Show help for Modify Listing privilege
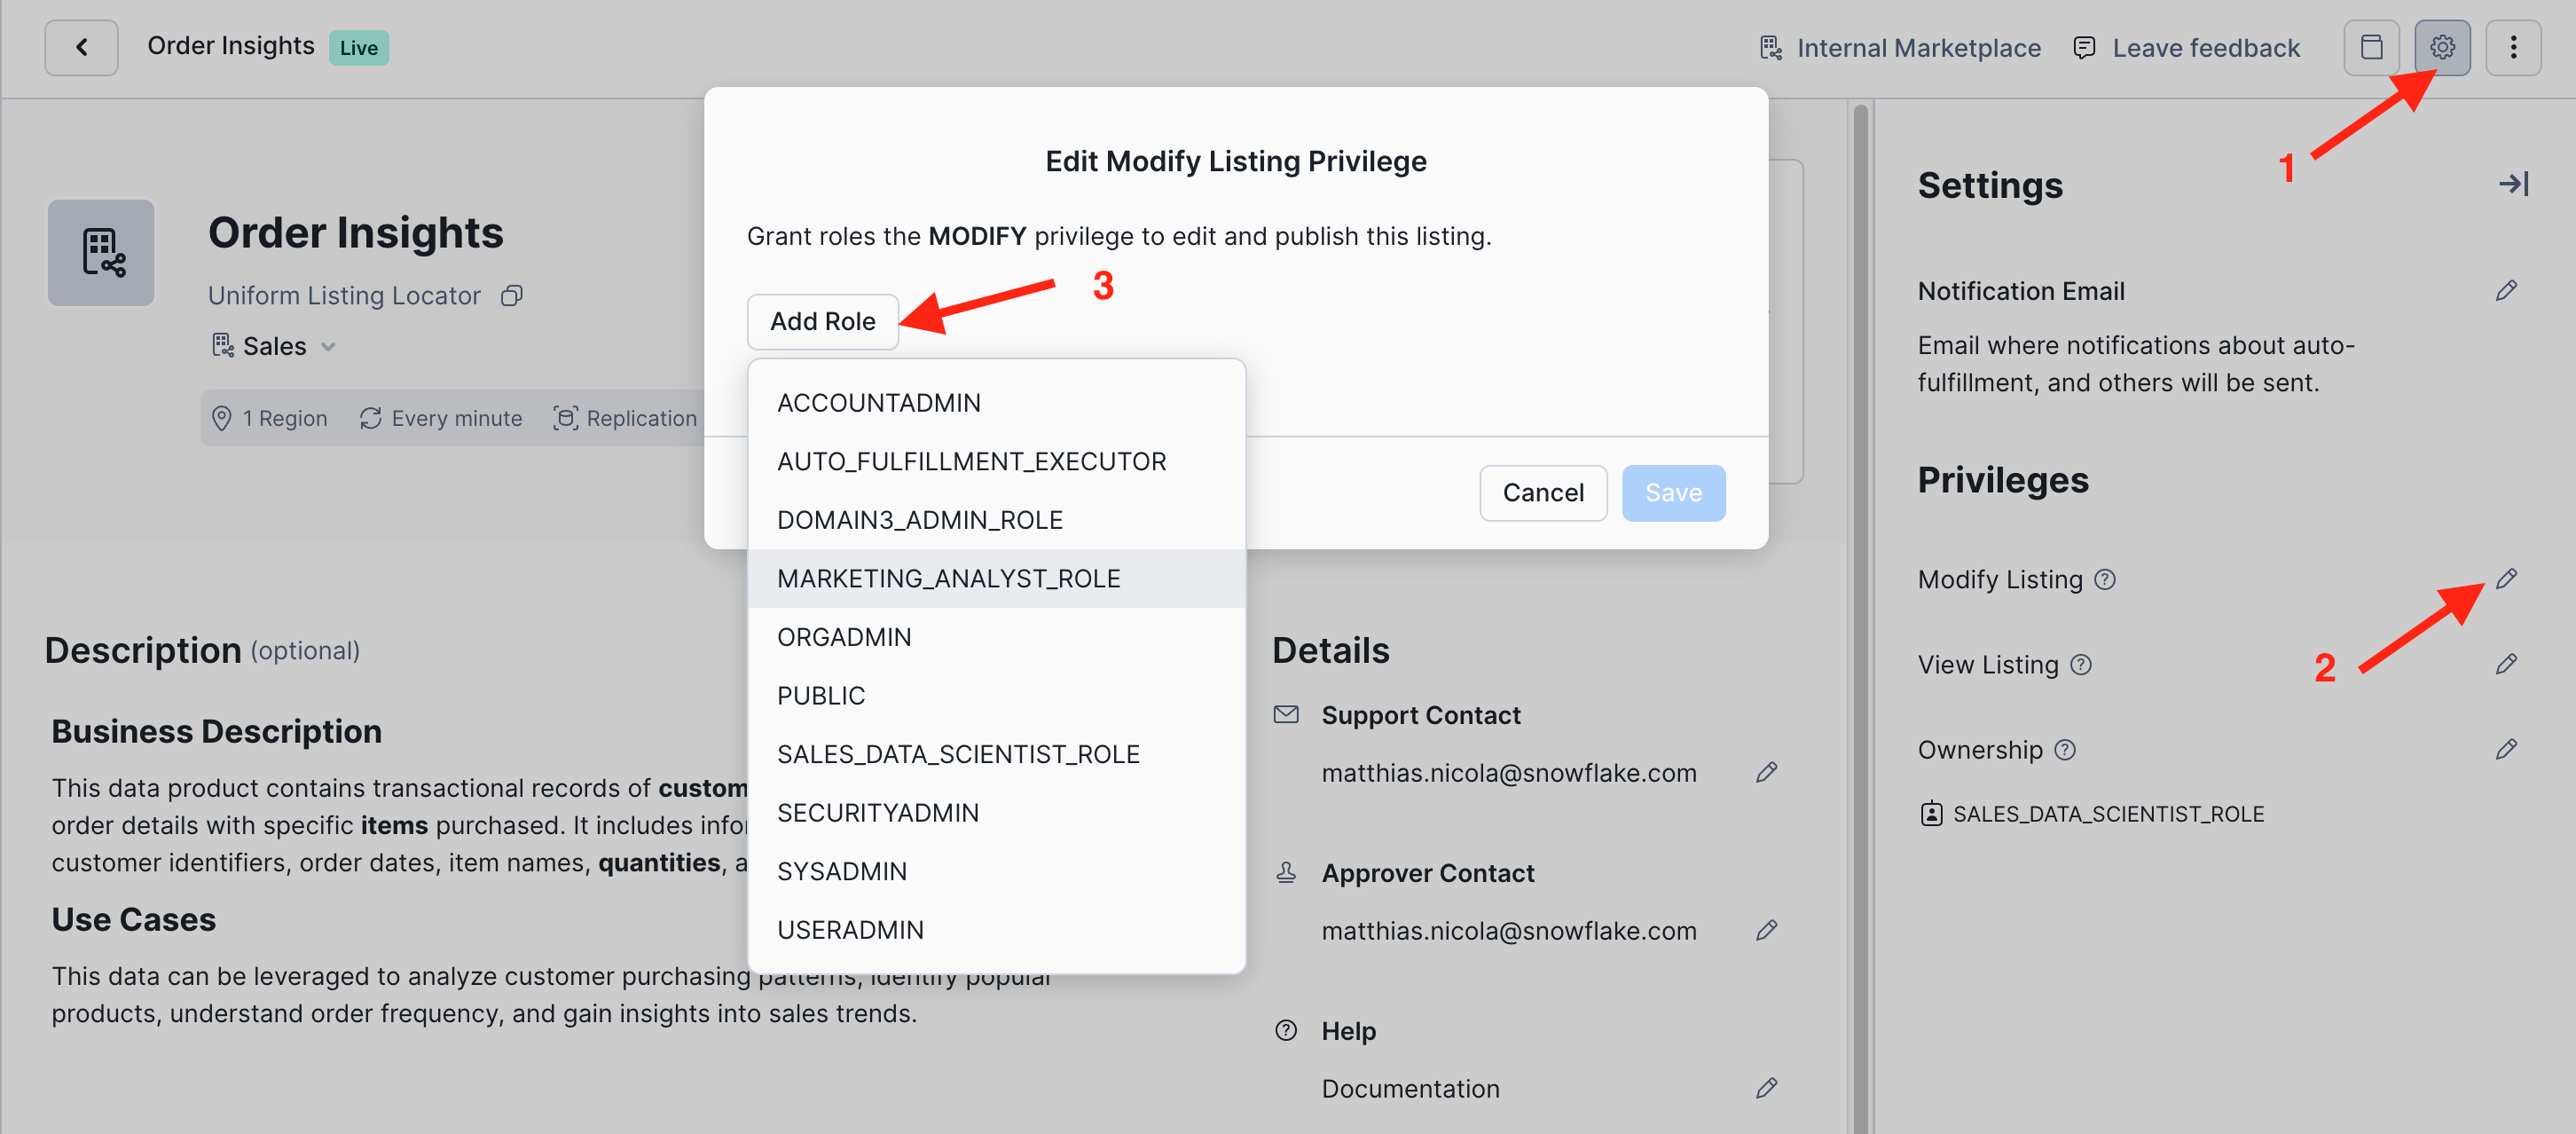 (2104, 580)
